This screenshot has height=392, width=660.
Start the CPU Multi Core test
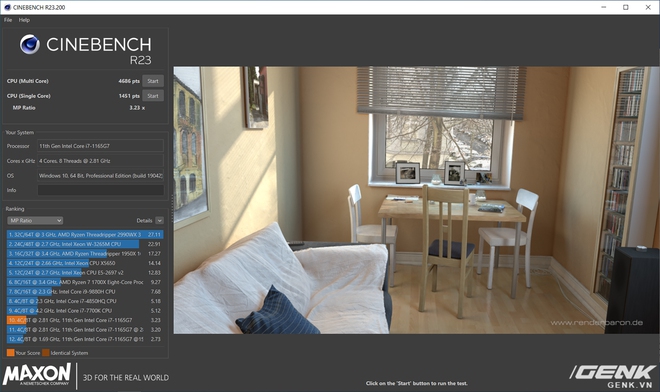[x=153, y=81]
